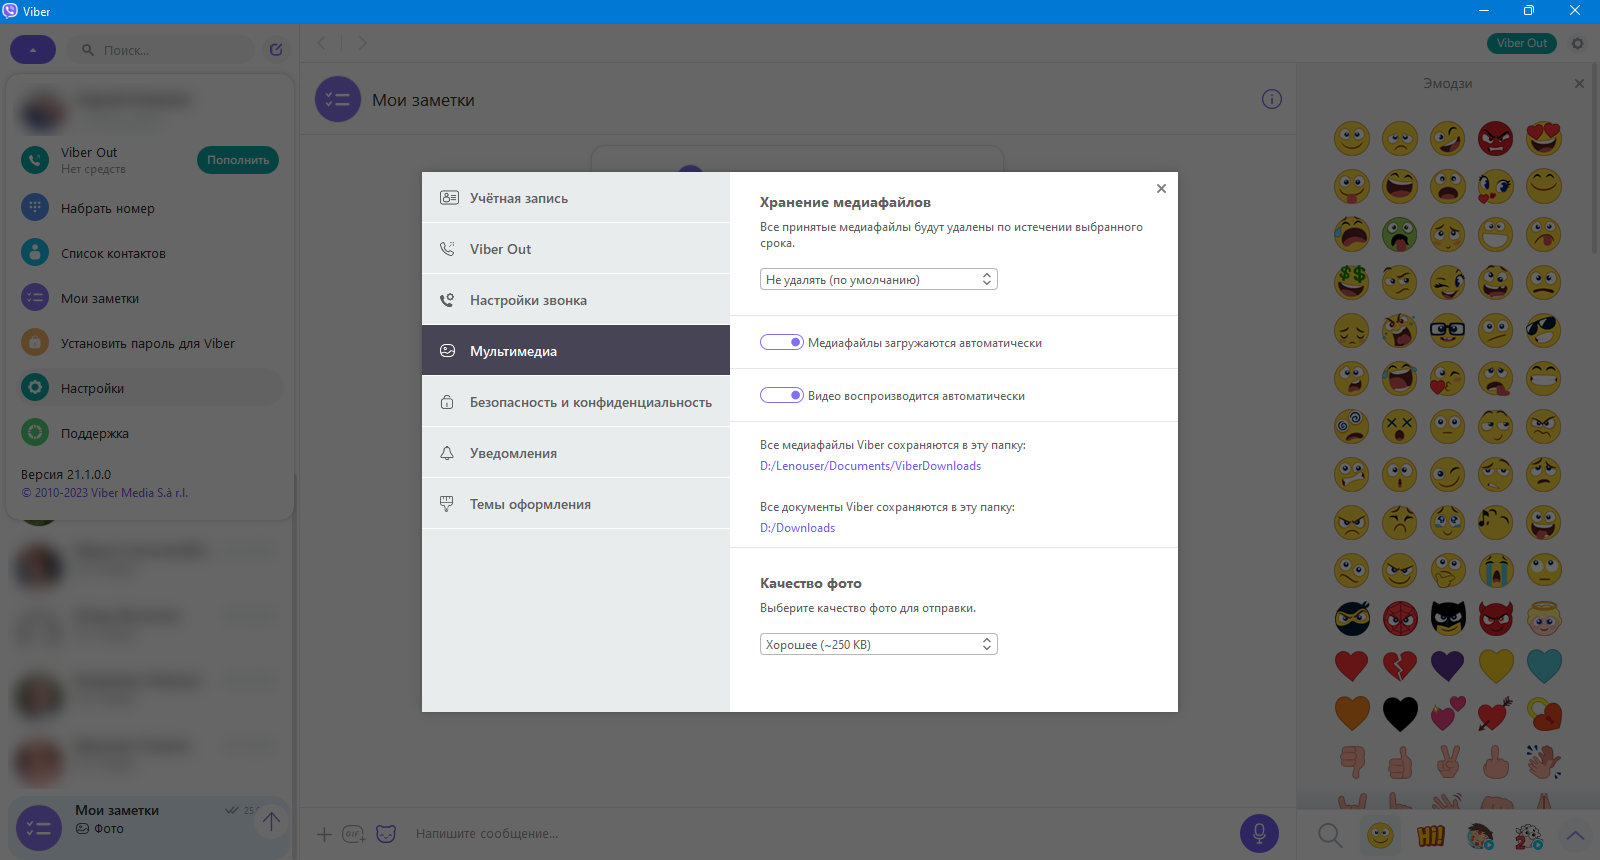Click the sticker cat face icon
This screenshot has height=860, width=1600.
coord(386,834)
